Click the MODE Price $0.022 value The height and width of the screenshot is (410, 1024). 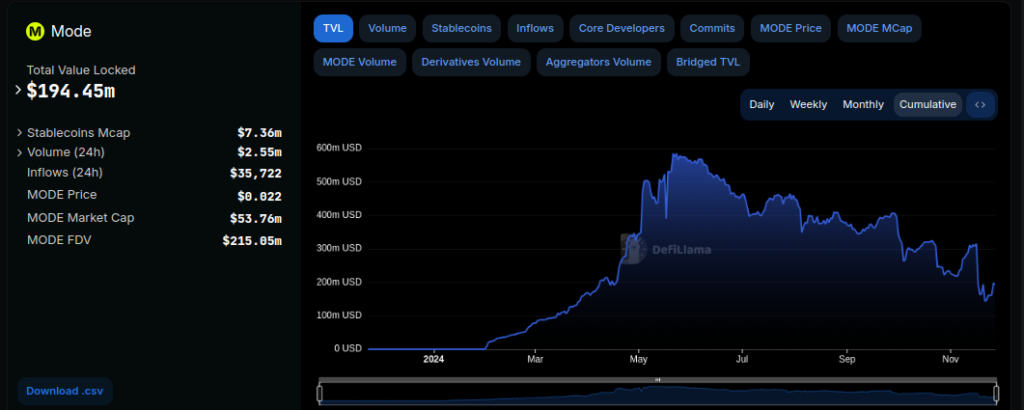click(x=260, y=197)
